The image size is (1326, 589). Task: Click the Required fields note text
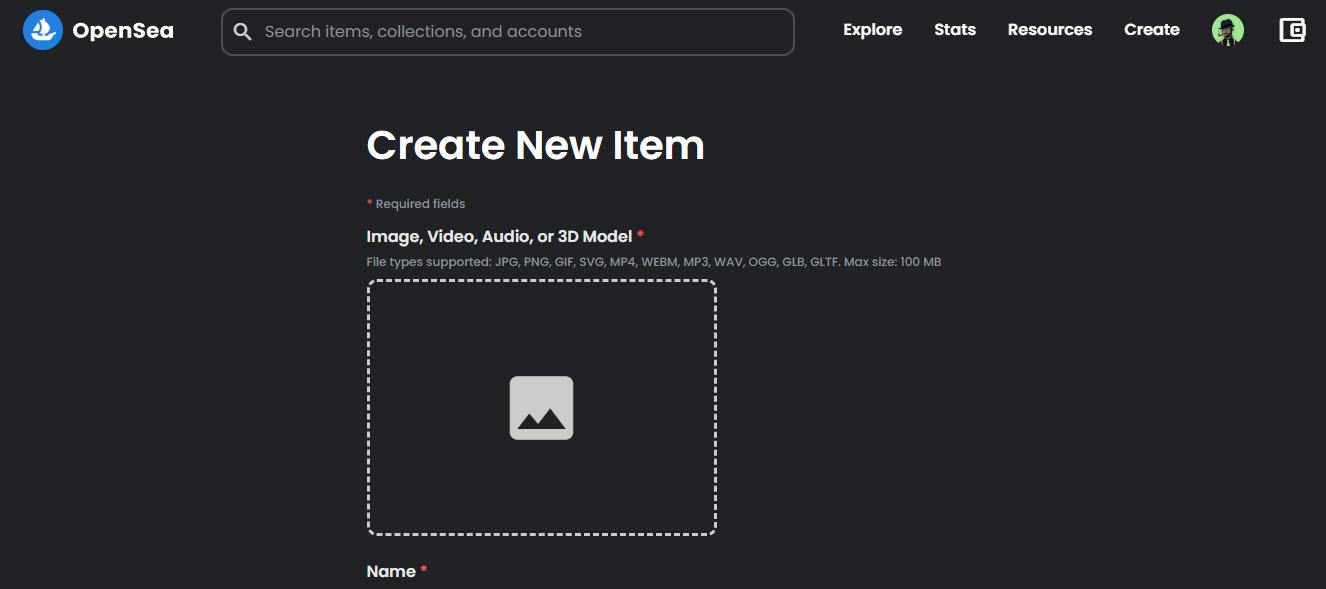click(x=420, y=204)
